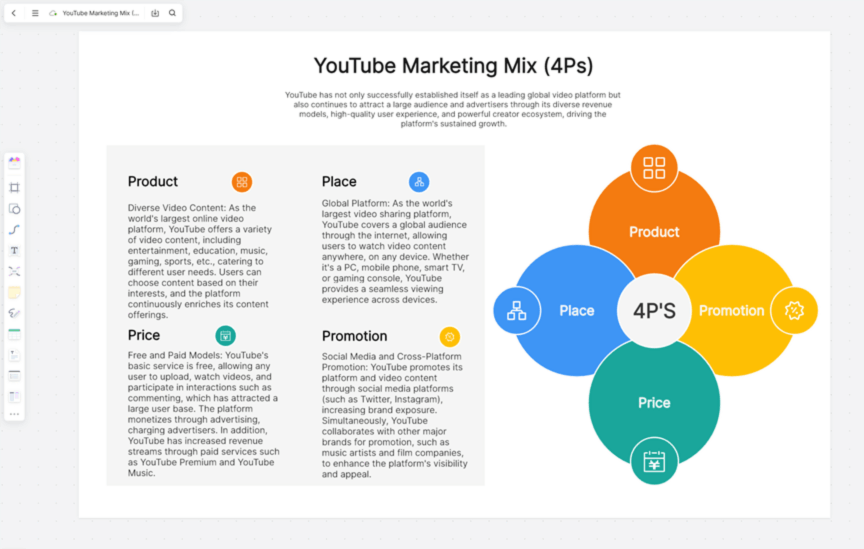Select the document card tool

tap(14, 355)
